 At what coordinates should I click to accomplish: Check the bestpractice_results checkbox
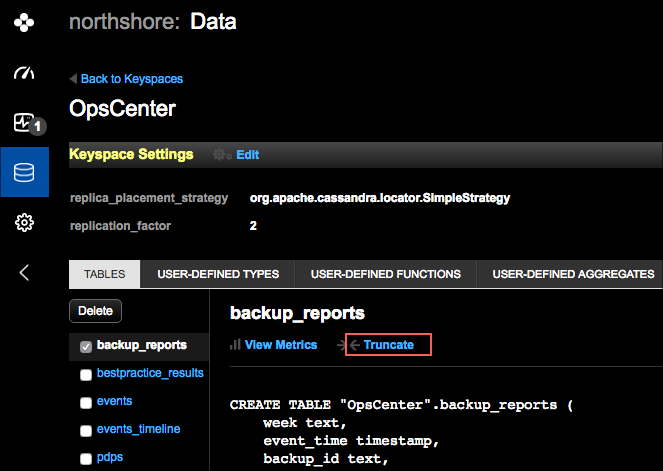pos(86,374)
